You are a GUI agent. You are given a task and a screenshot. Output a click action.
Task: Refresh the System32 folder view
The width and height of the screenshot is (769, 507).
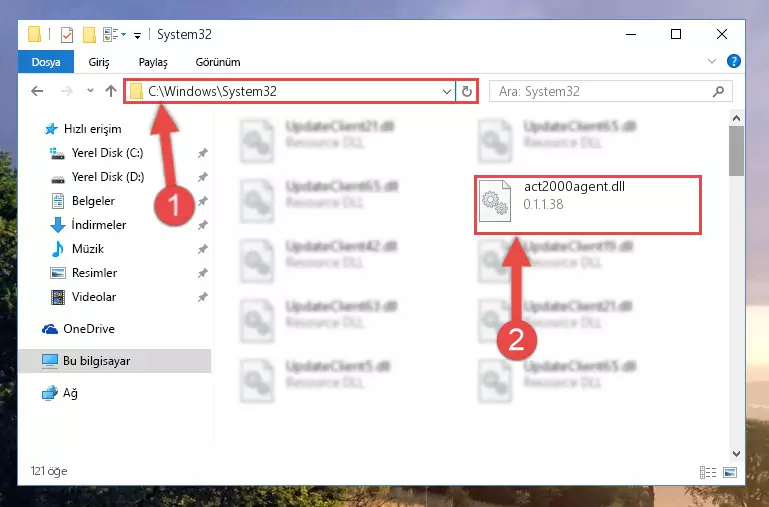pyautogui.click(x=466, y=92)
